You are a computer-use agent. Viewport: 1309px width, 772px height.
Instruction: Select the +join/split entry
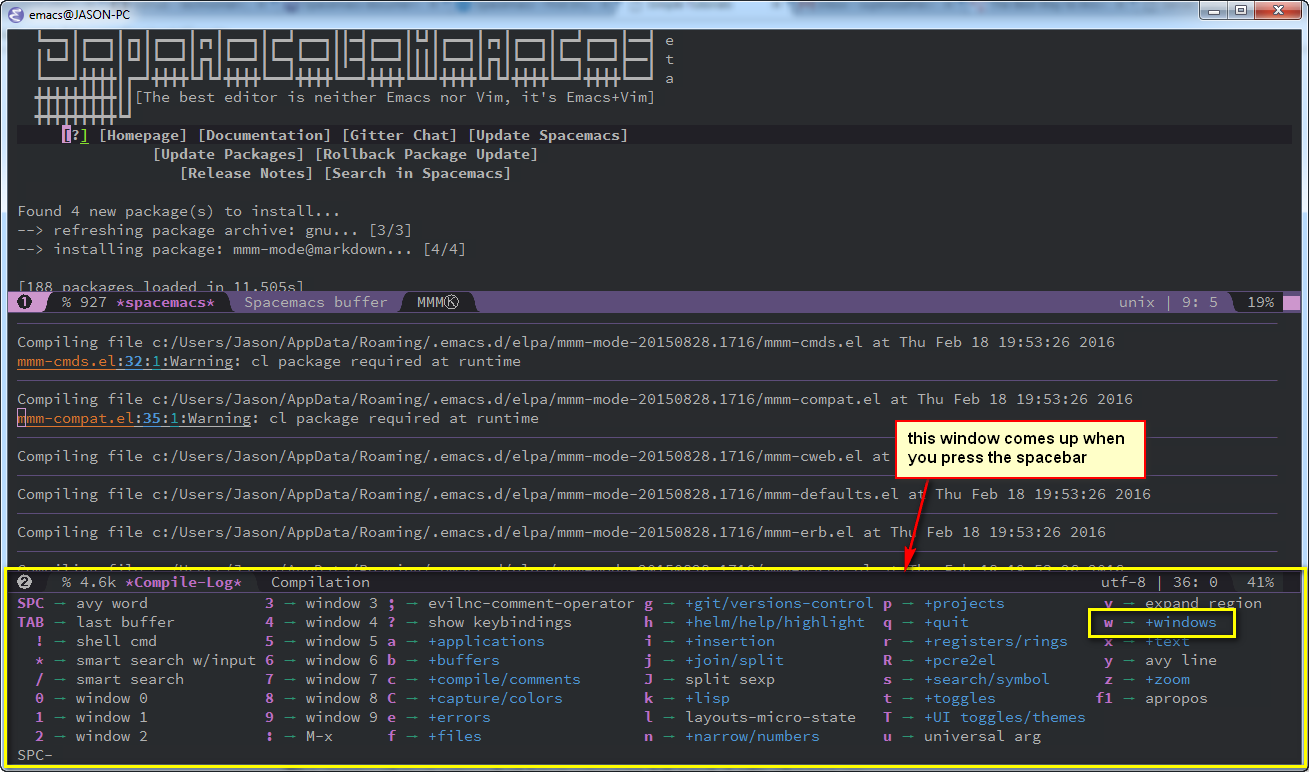pos(734,660)
